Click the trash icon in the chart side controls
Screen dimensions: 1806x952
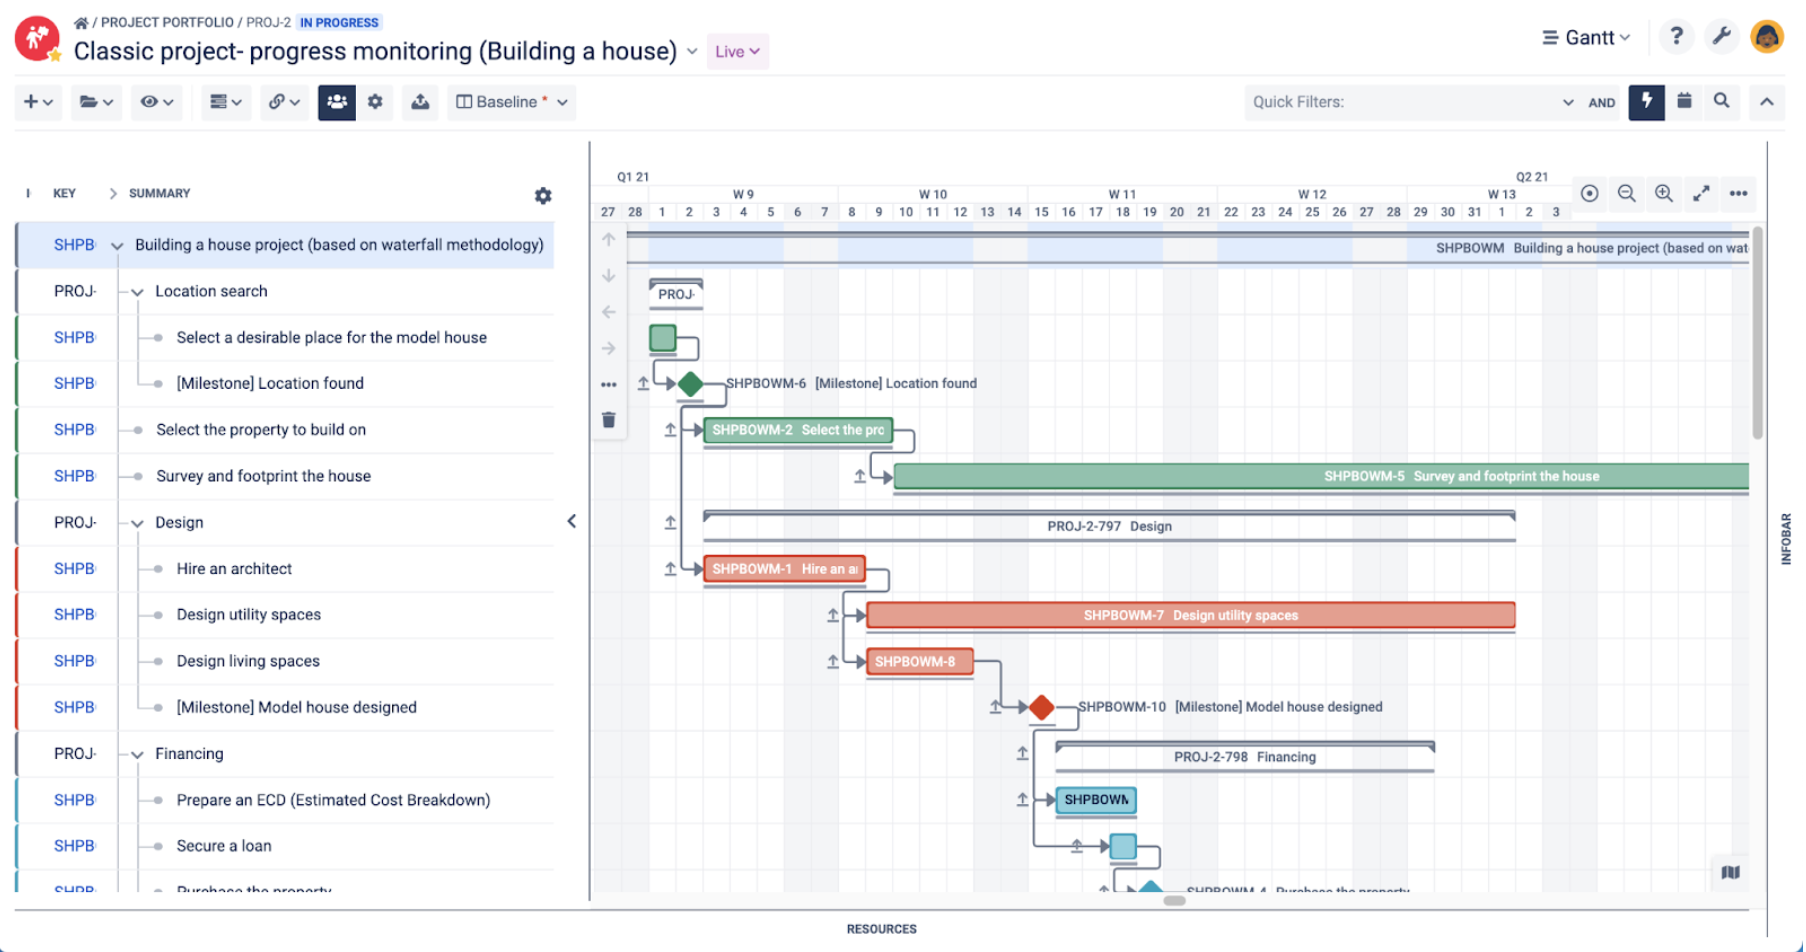click(608, 420)
